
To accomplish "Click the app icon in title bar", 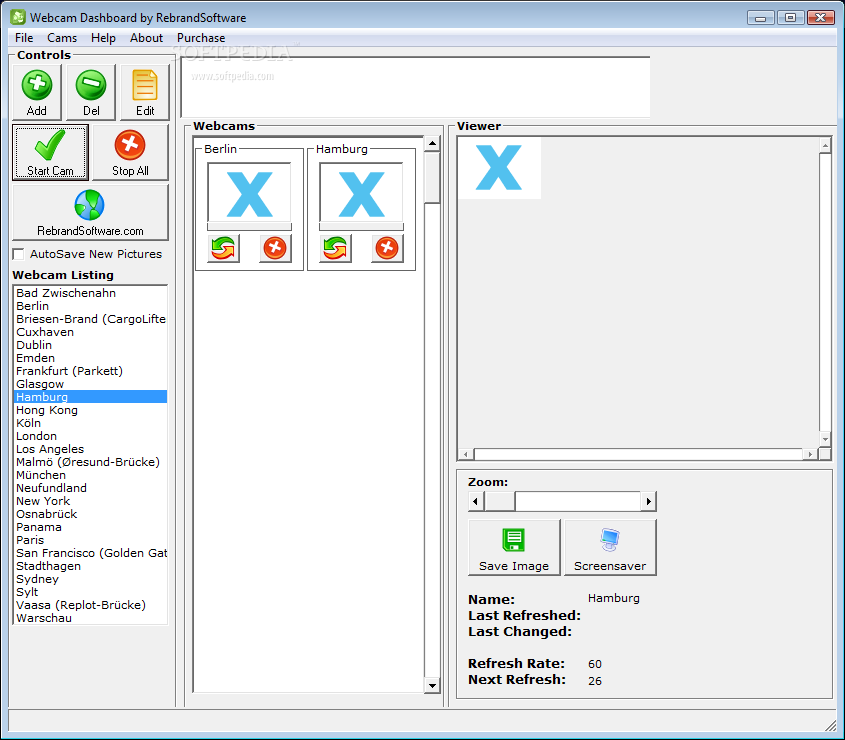I will coord(18,17).
